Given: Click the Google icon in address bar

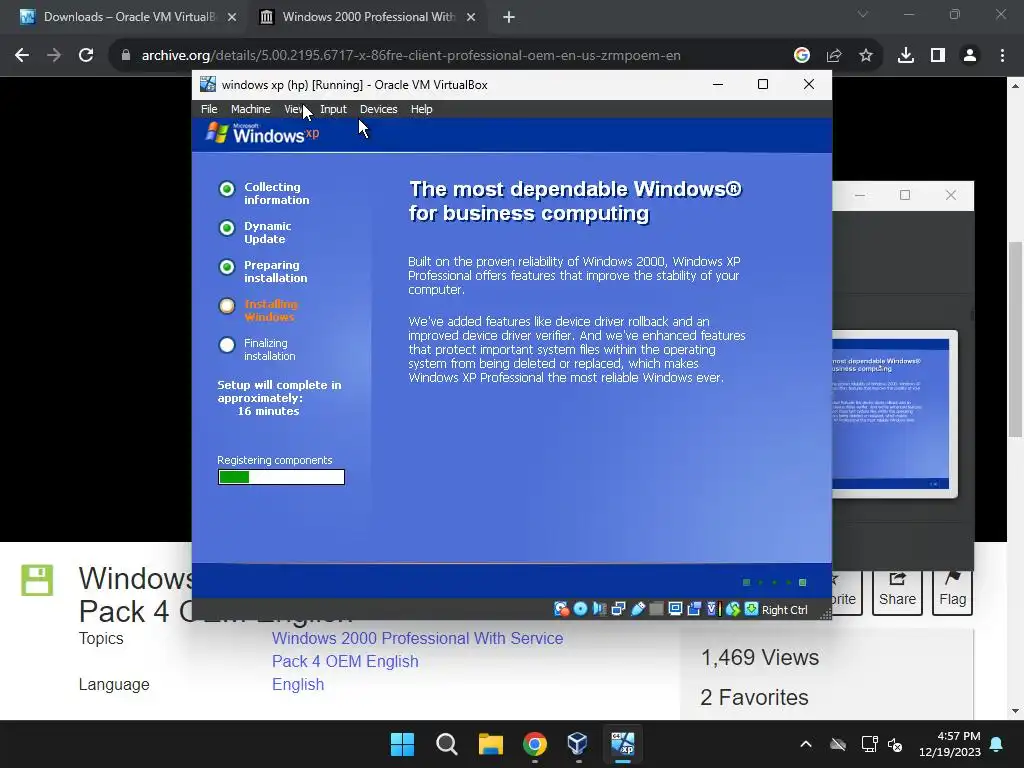Looking at the screenshot, I should click(802, 56).
